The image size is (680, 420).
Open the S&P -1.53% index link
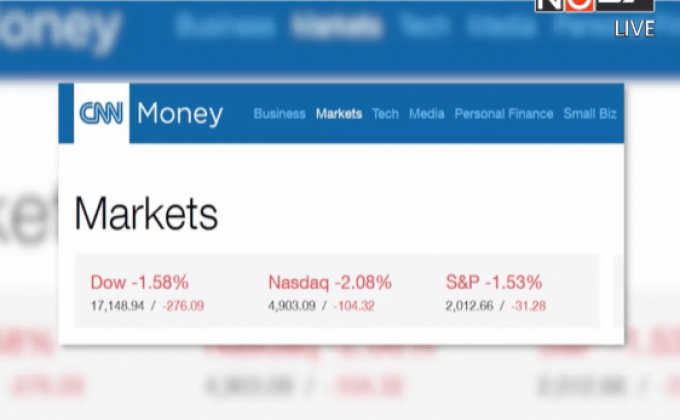point(494,282)
